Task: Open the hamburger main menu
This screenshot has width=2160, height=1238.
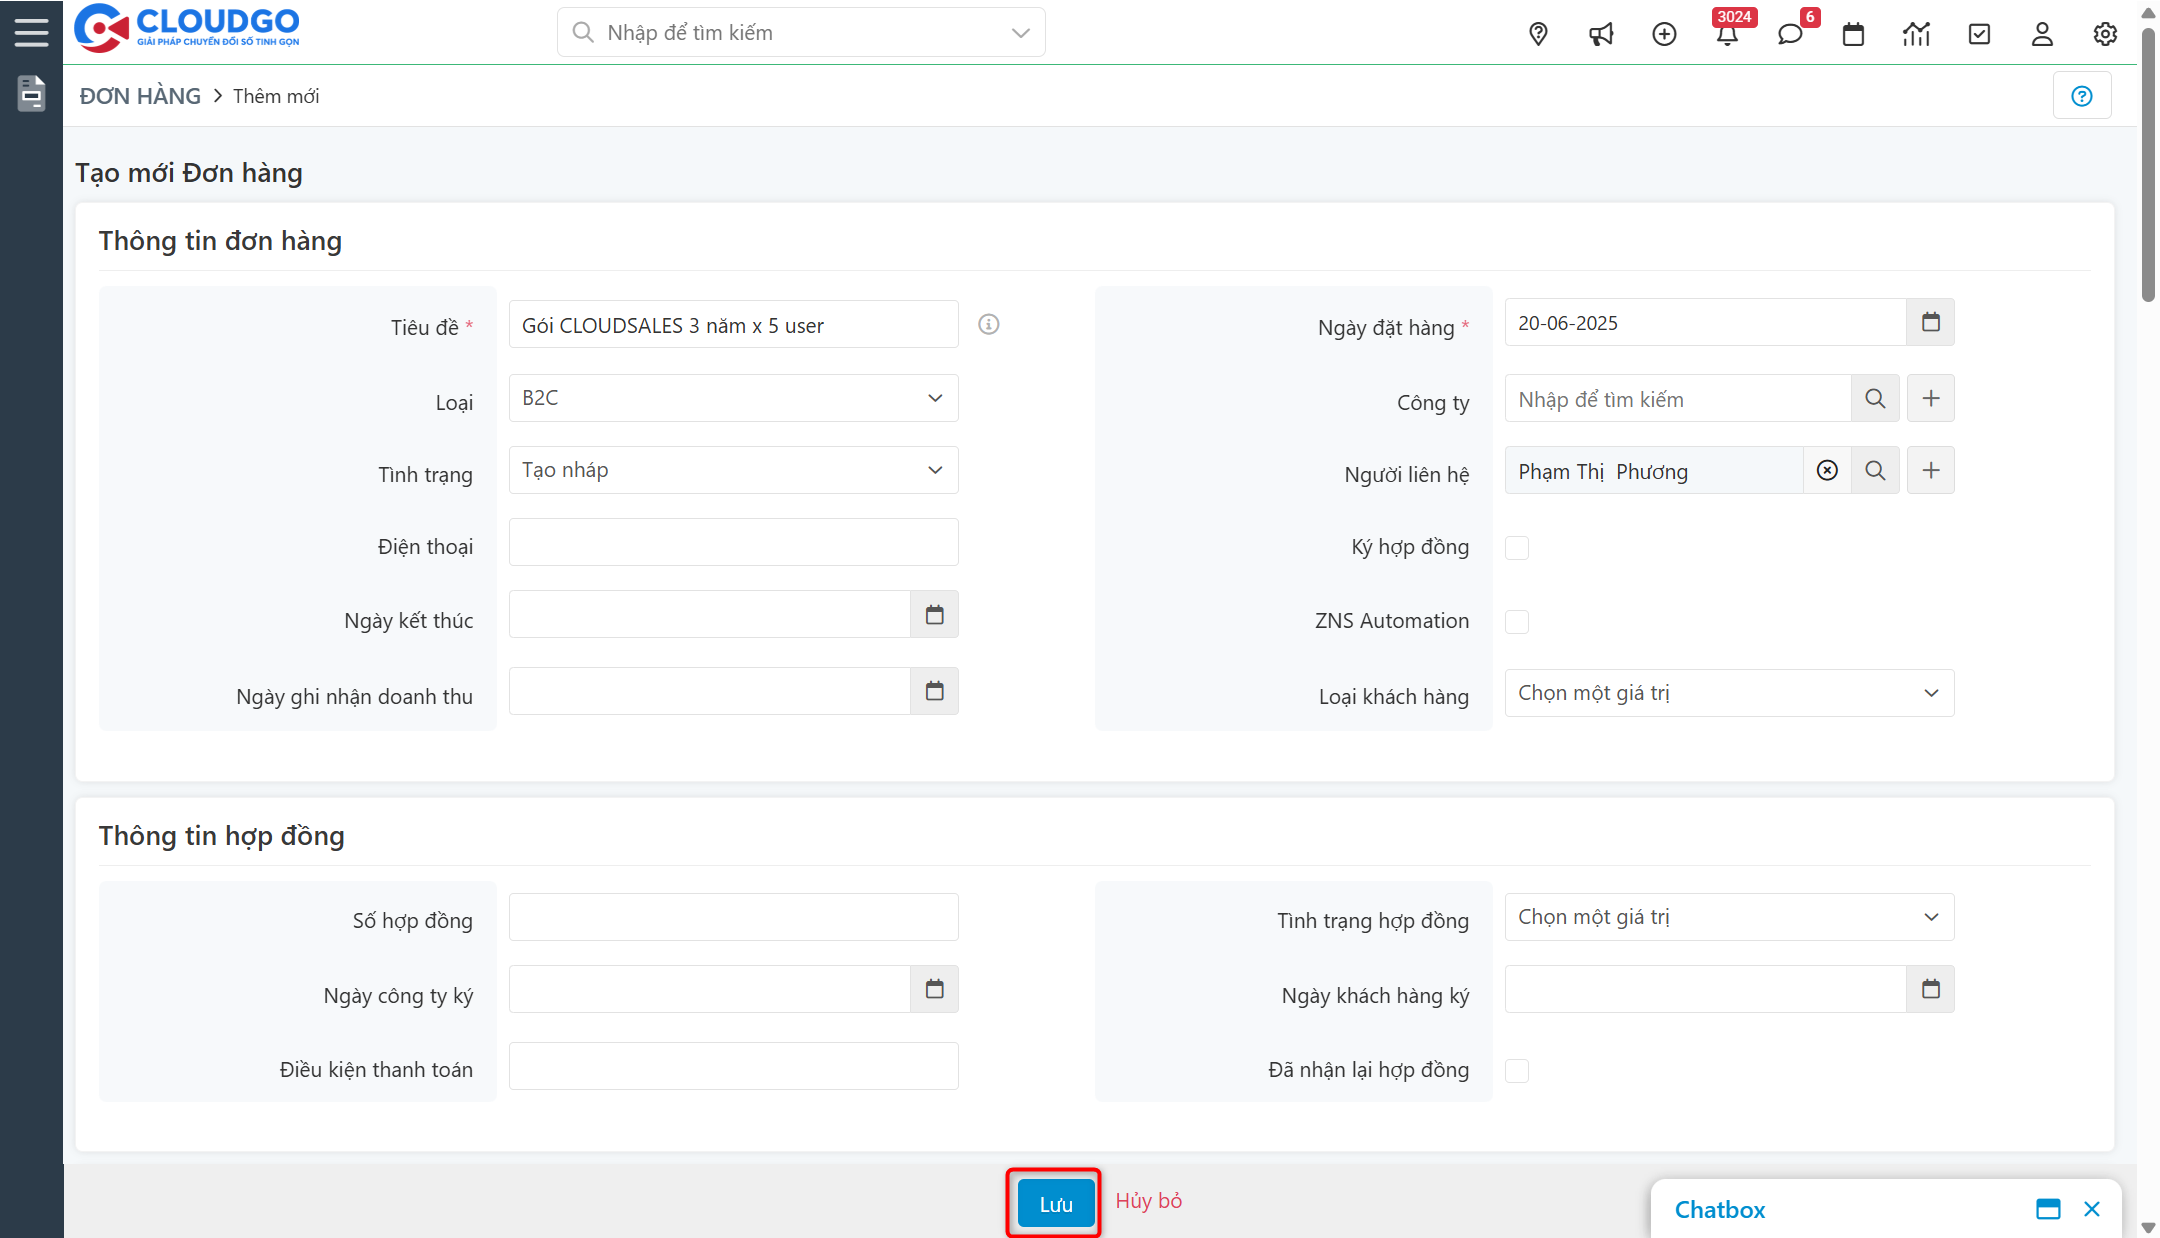Action: coord(31,32)
